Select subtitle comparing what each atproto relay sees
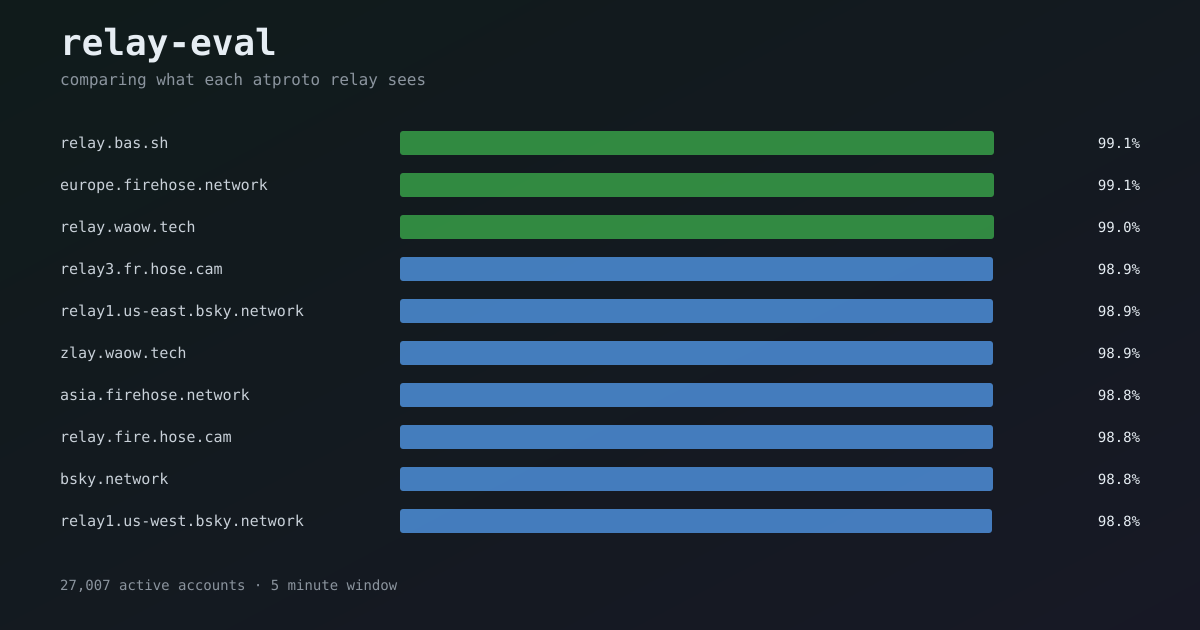Viewport: 1200px width, 630px height. pos(243,80)
